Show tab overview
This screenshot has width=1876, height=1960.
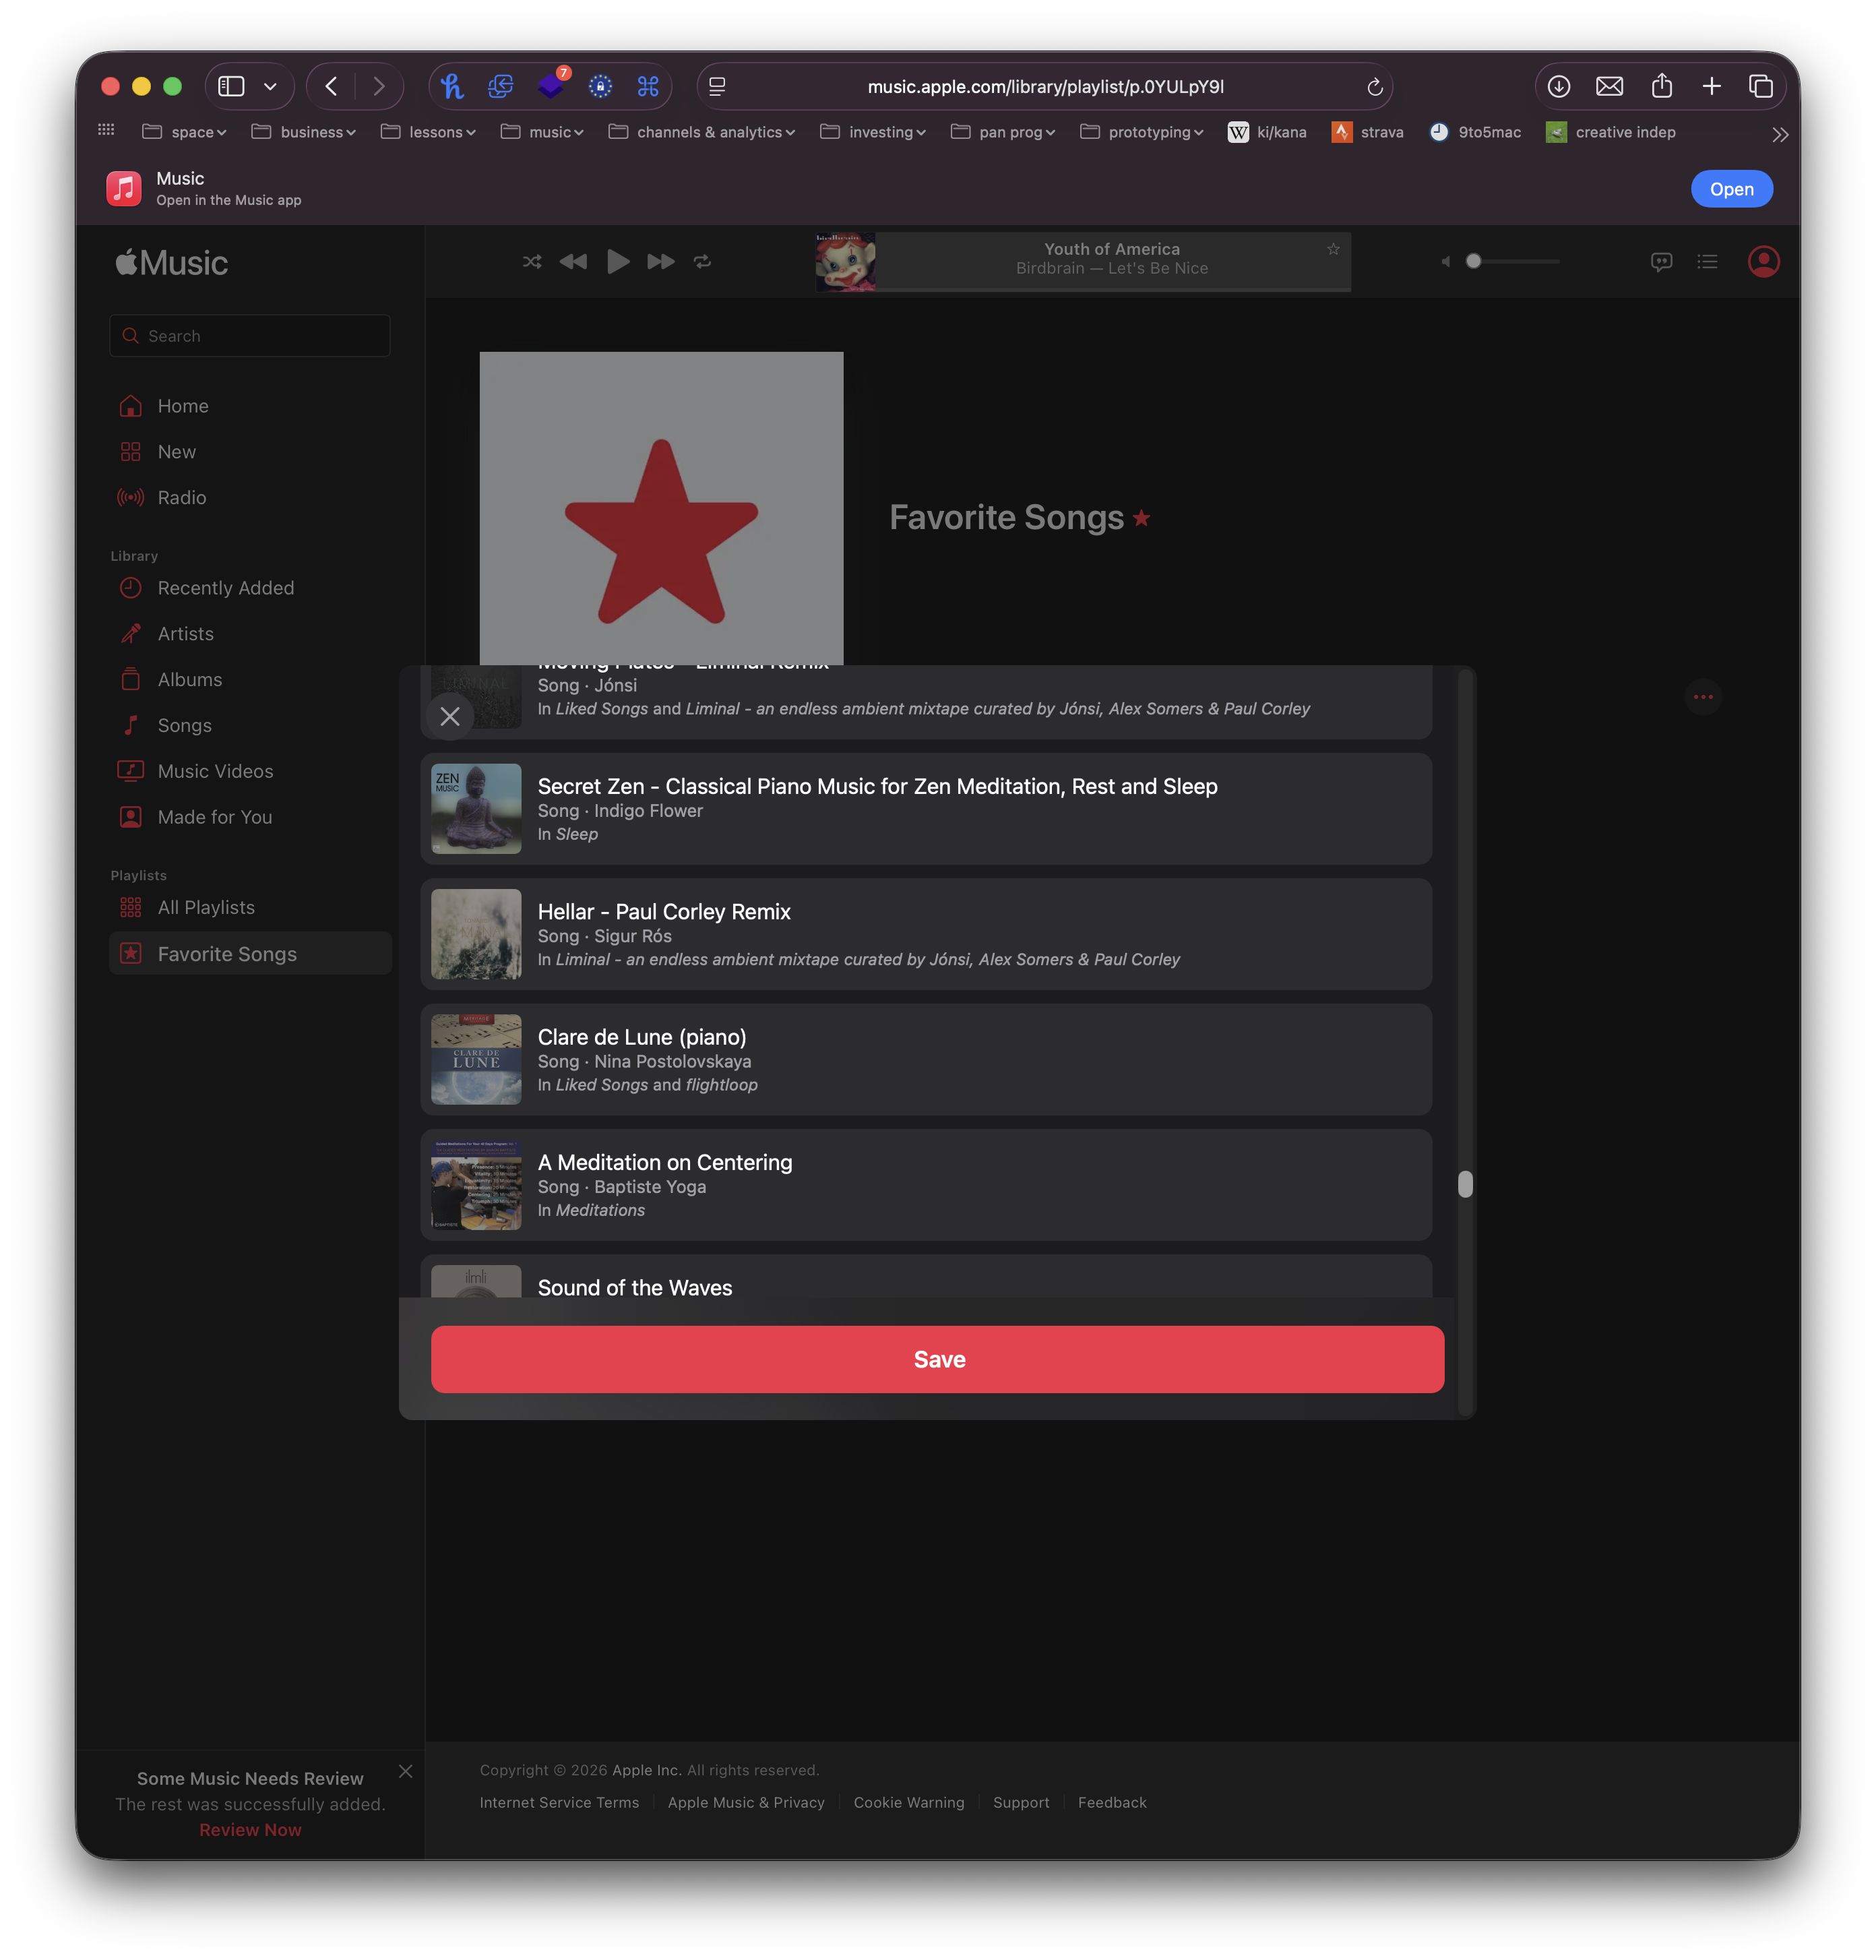(1760, 87)
